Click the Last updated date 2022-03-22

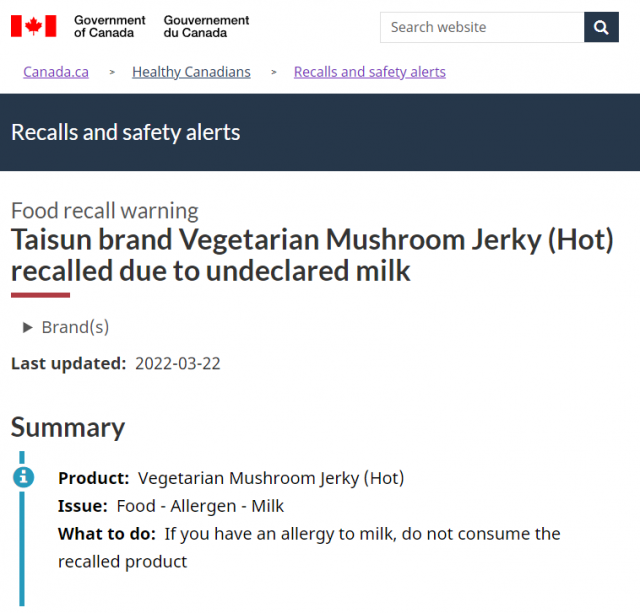(x=178, y=364)
